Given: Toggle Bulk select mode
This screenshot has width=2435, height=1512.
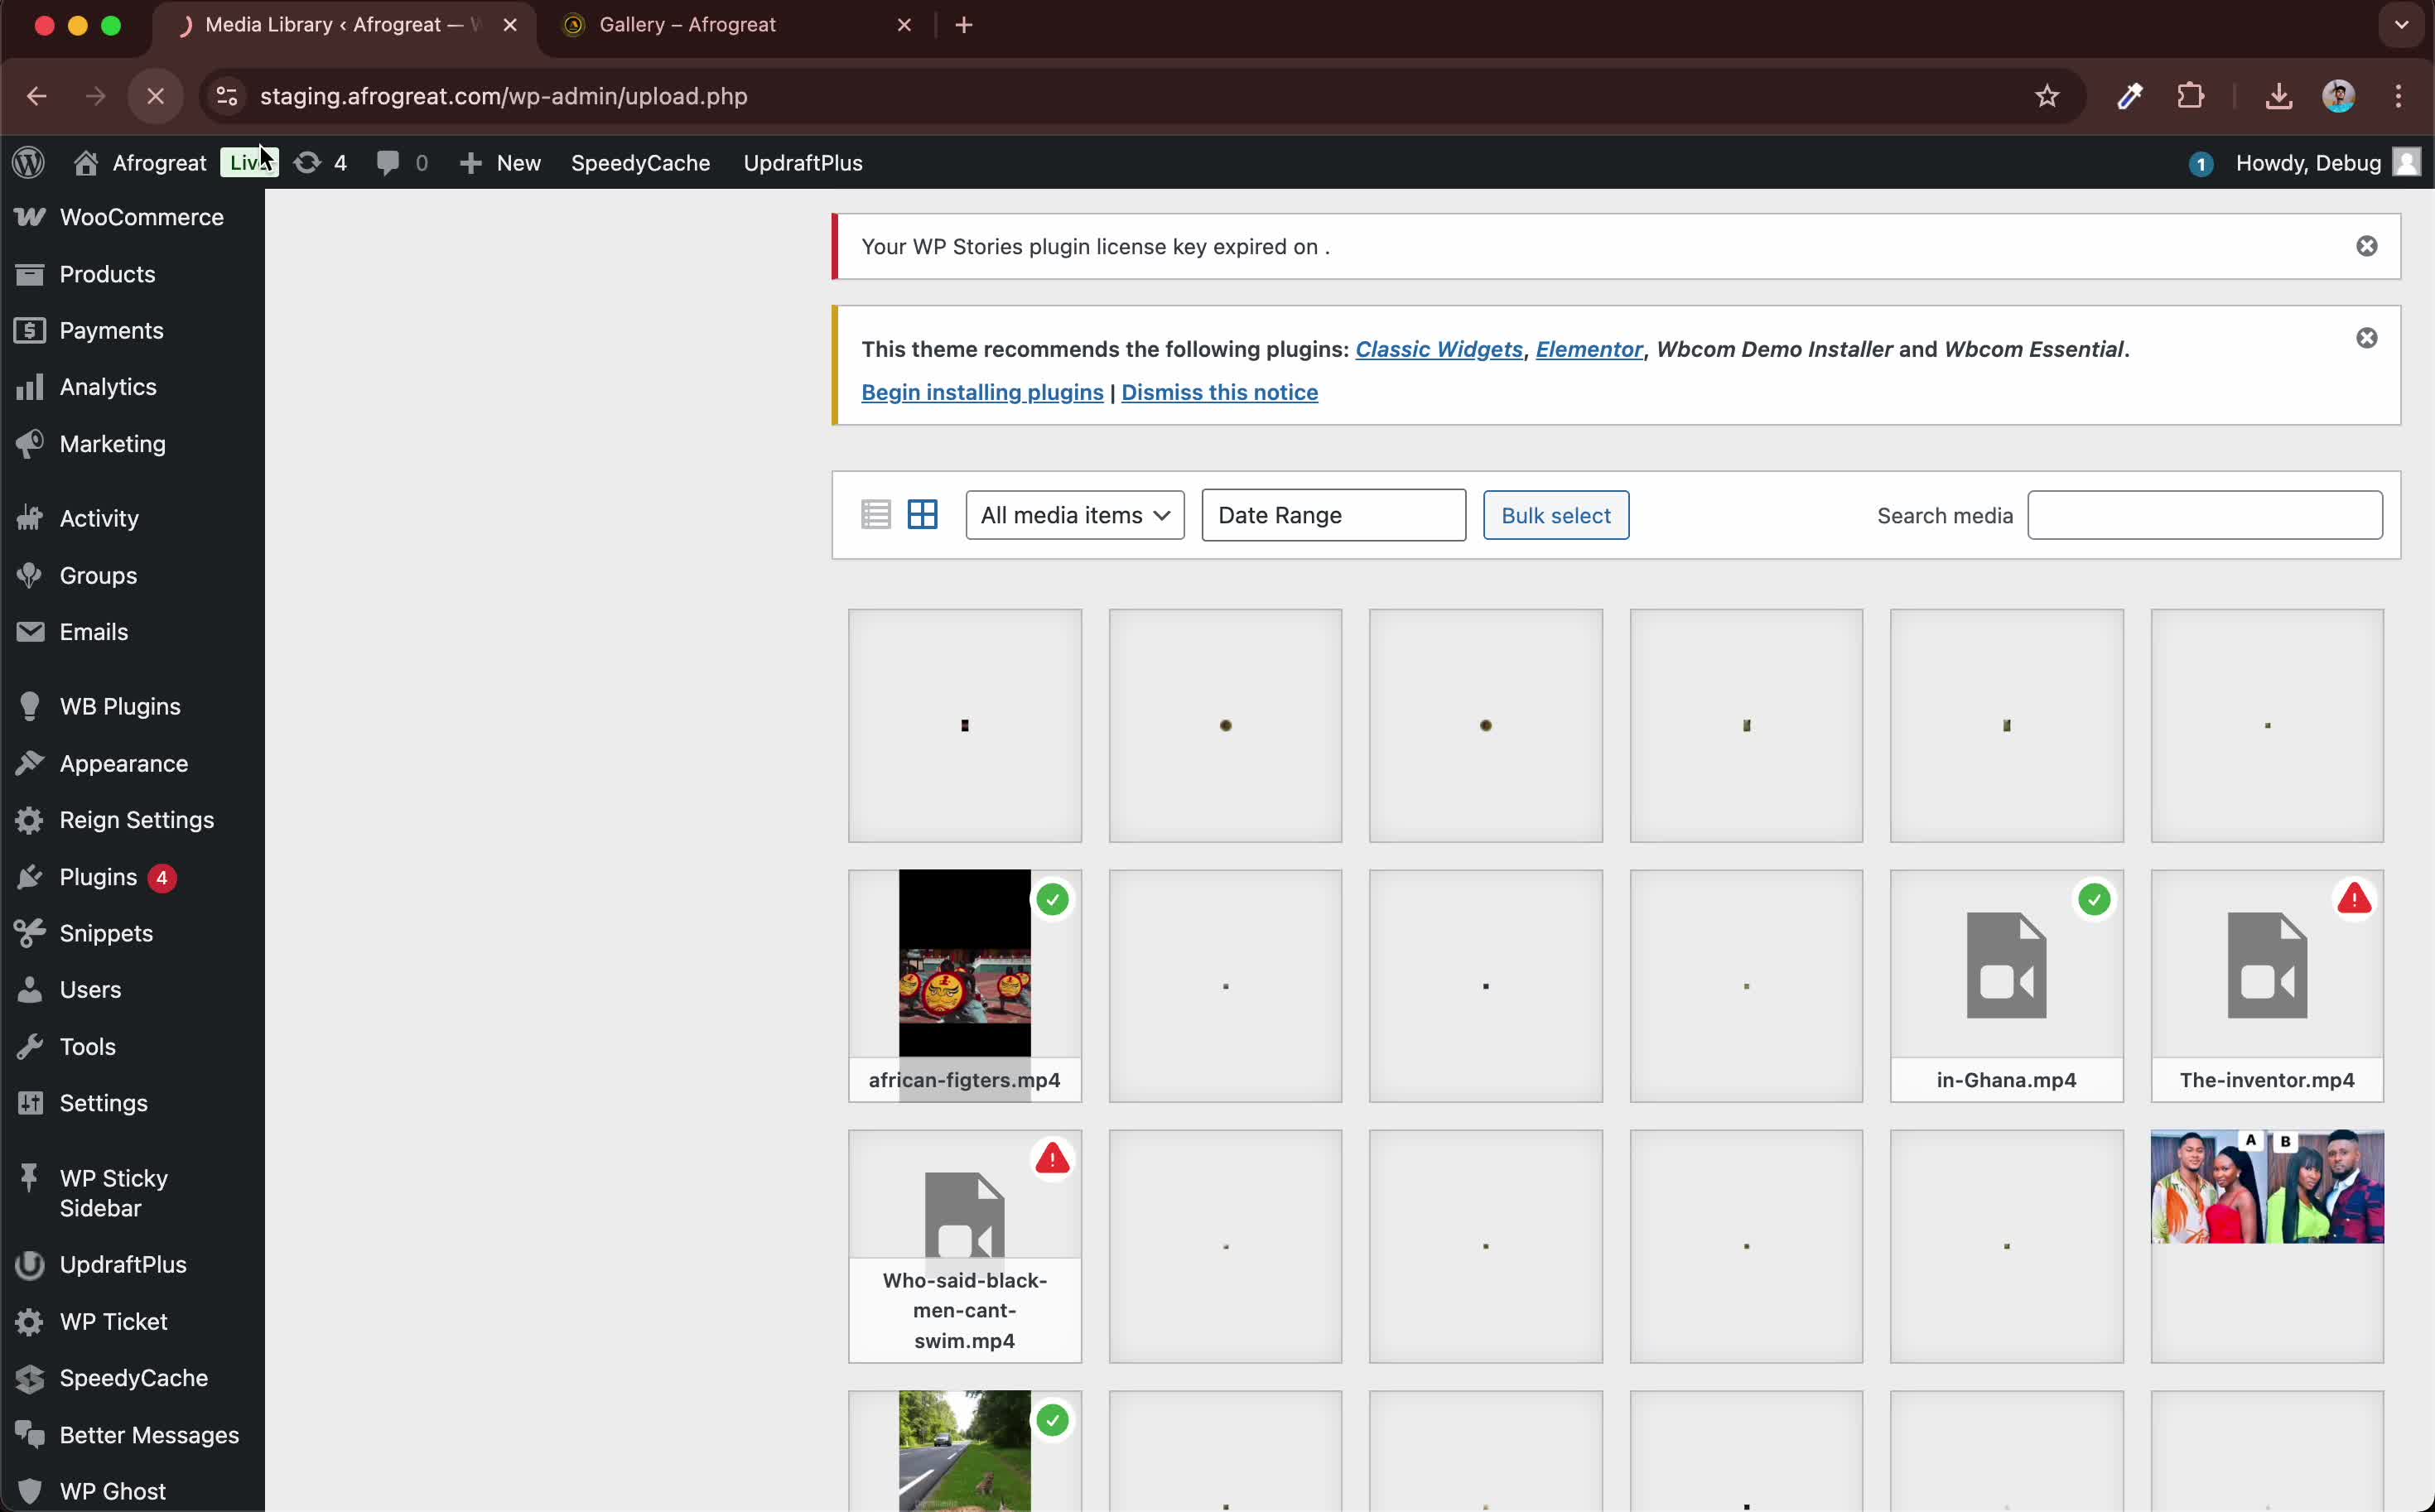Looking at the screenshot, I should pos(1555,515).
